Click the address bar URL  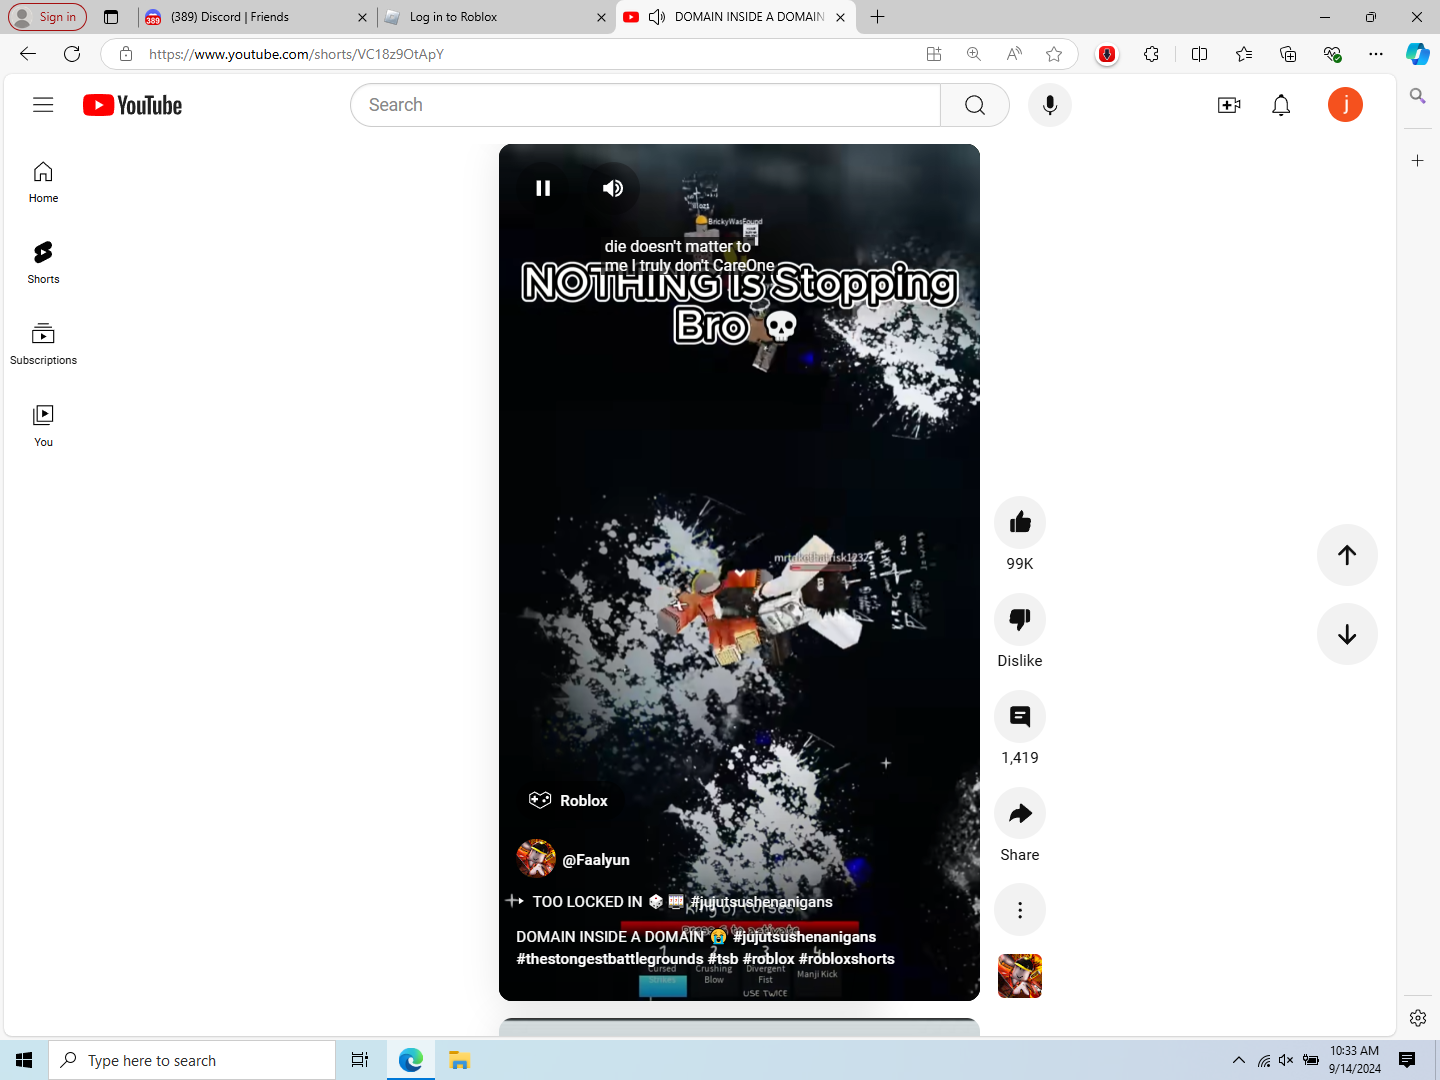[296, 54]
